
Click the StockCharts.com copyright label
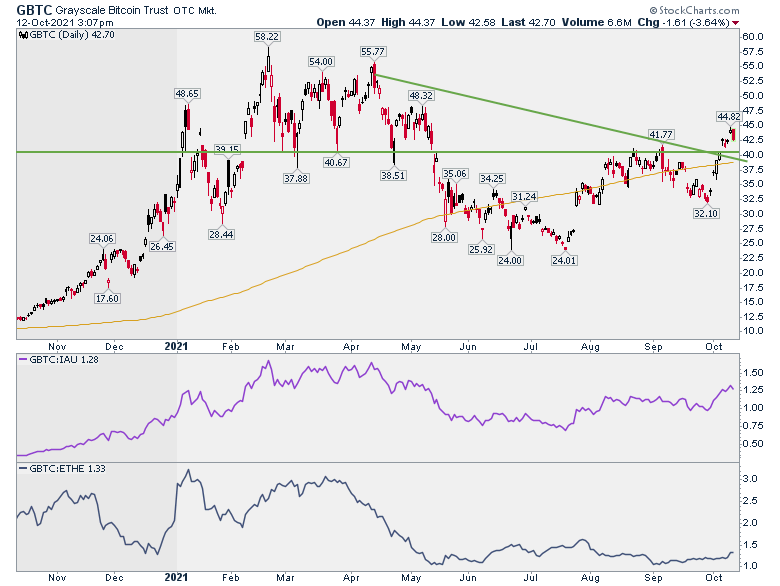pos(694,10)
